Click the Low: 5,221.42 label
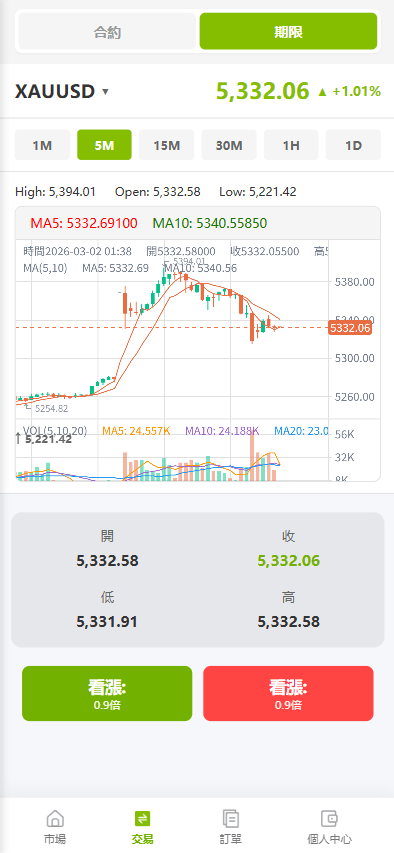 (258, 191)
